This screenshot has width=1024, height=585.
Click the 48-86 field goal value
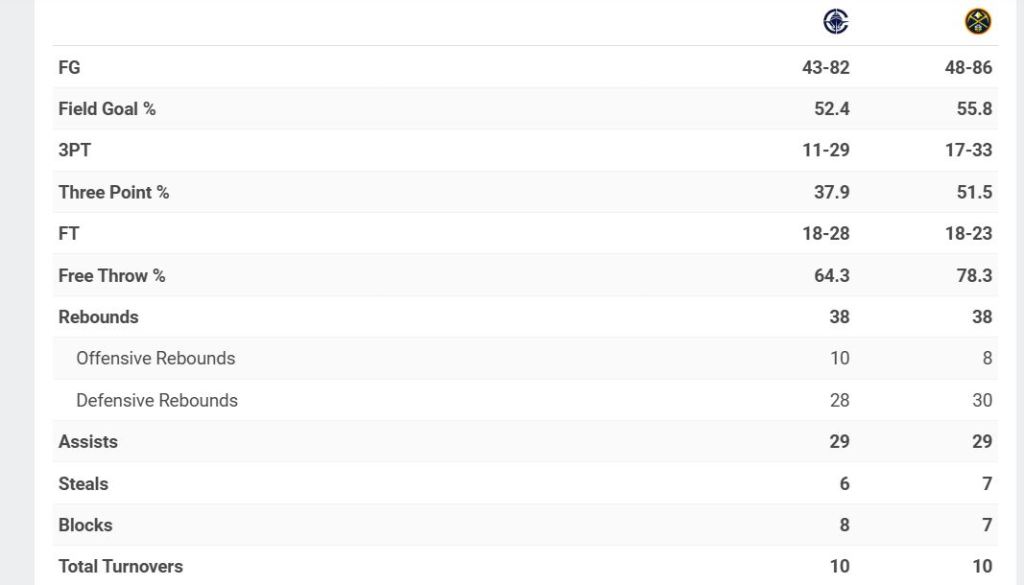(x=968, y=67)
